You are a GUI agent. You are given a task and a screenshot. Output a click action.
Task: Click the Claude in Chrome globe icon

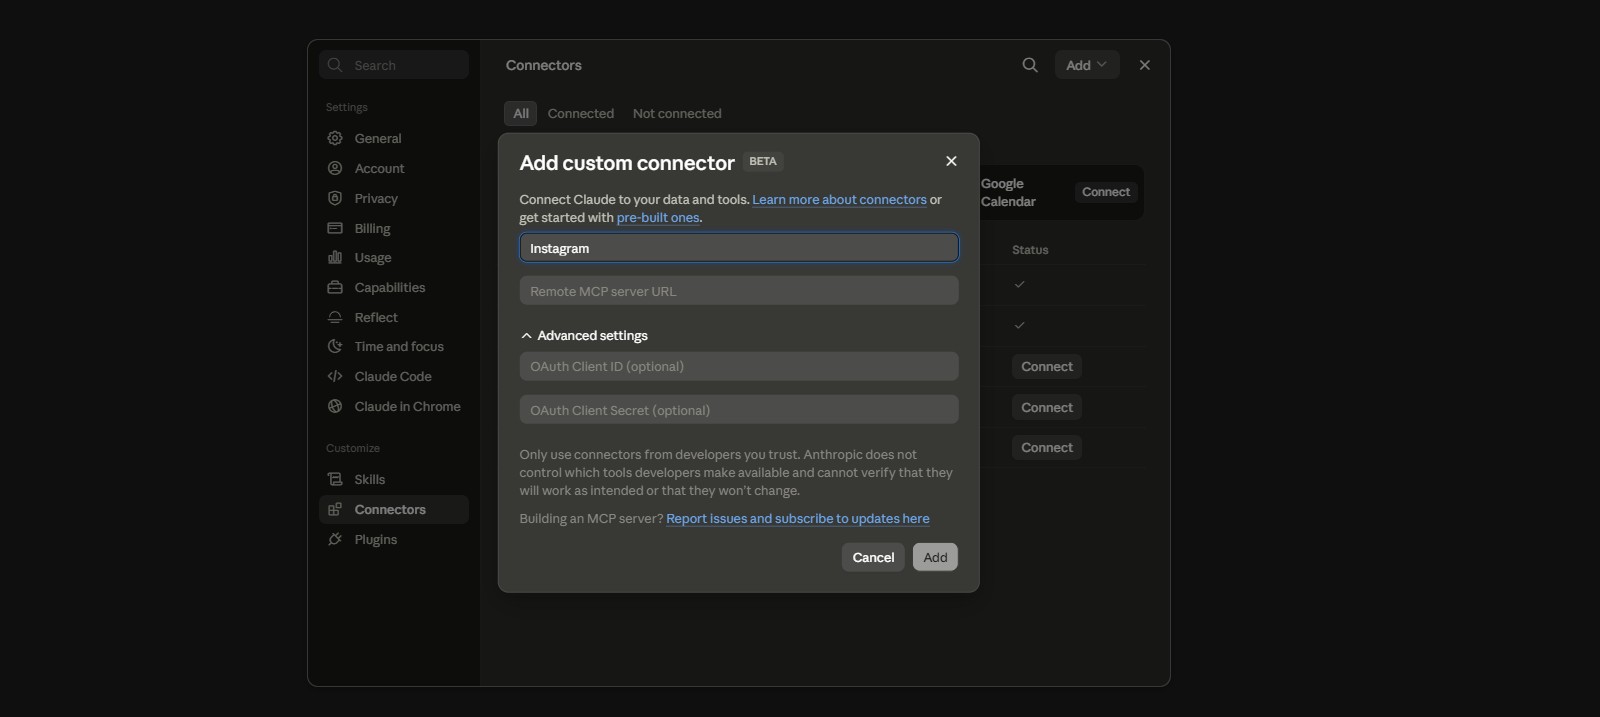click(335, 406)
